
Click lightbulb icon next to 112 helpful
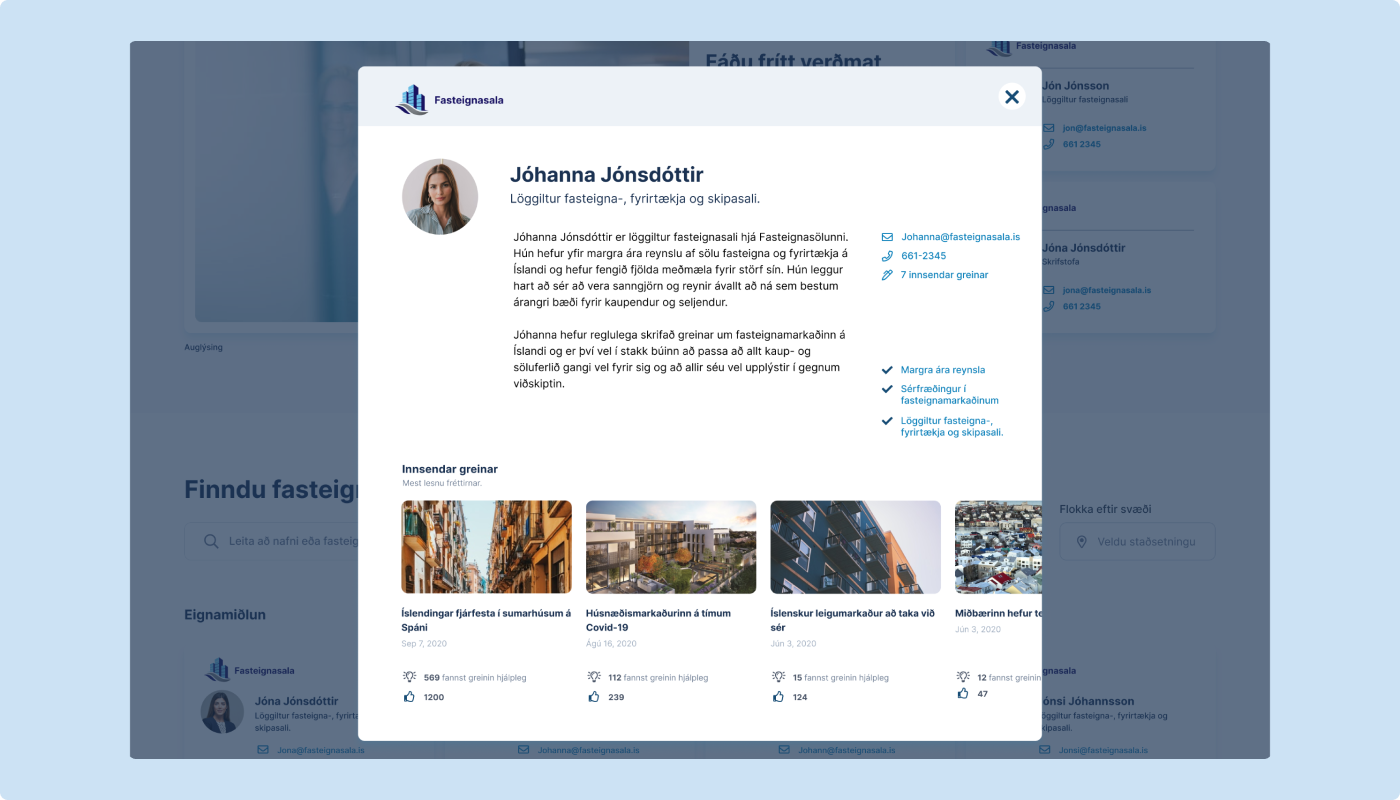[594, 677]
